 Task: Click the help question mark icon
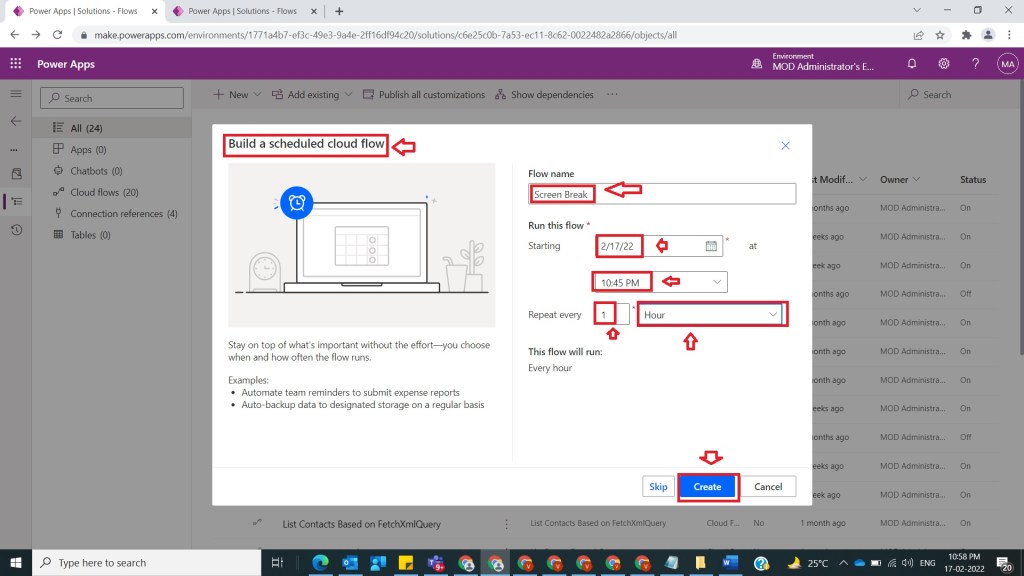pos(975,64)
